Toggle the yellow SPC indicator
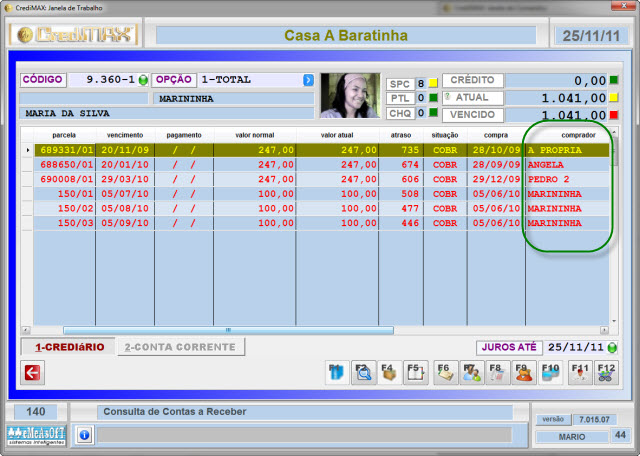Viewport: 640px width, 456px height. pos(433,83)
